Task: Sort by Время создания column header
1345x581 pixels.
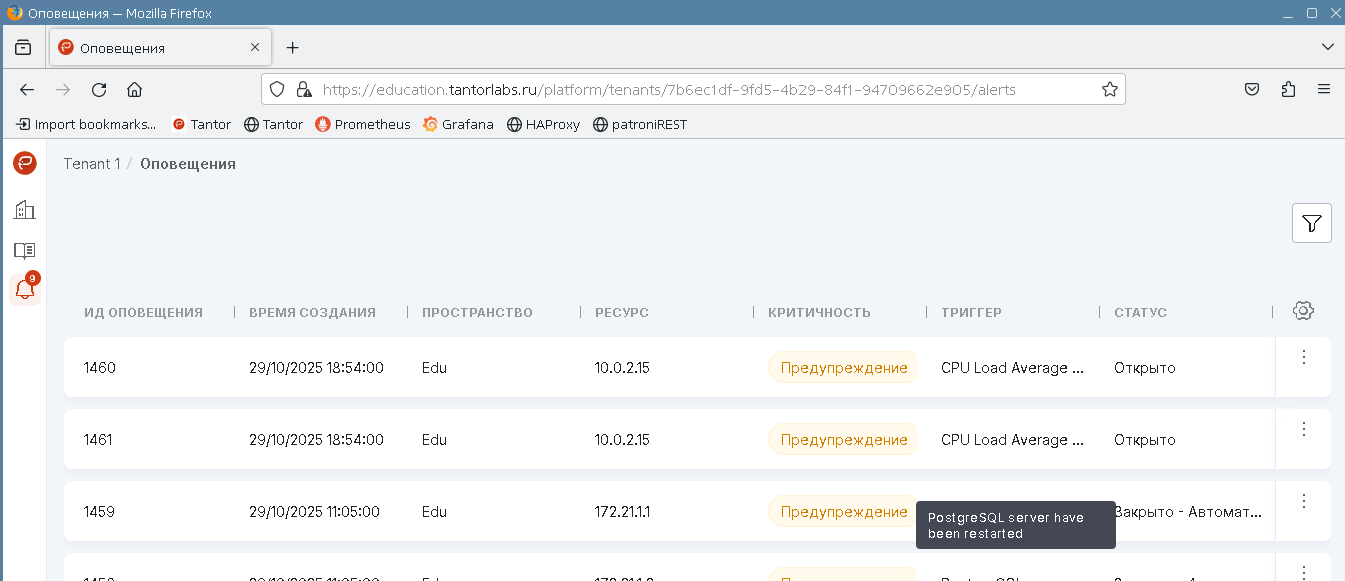Action: pyautogui.click(x=312, y=313)
